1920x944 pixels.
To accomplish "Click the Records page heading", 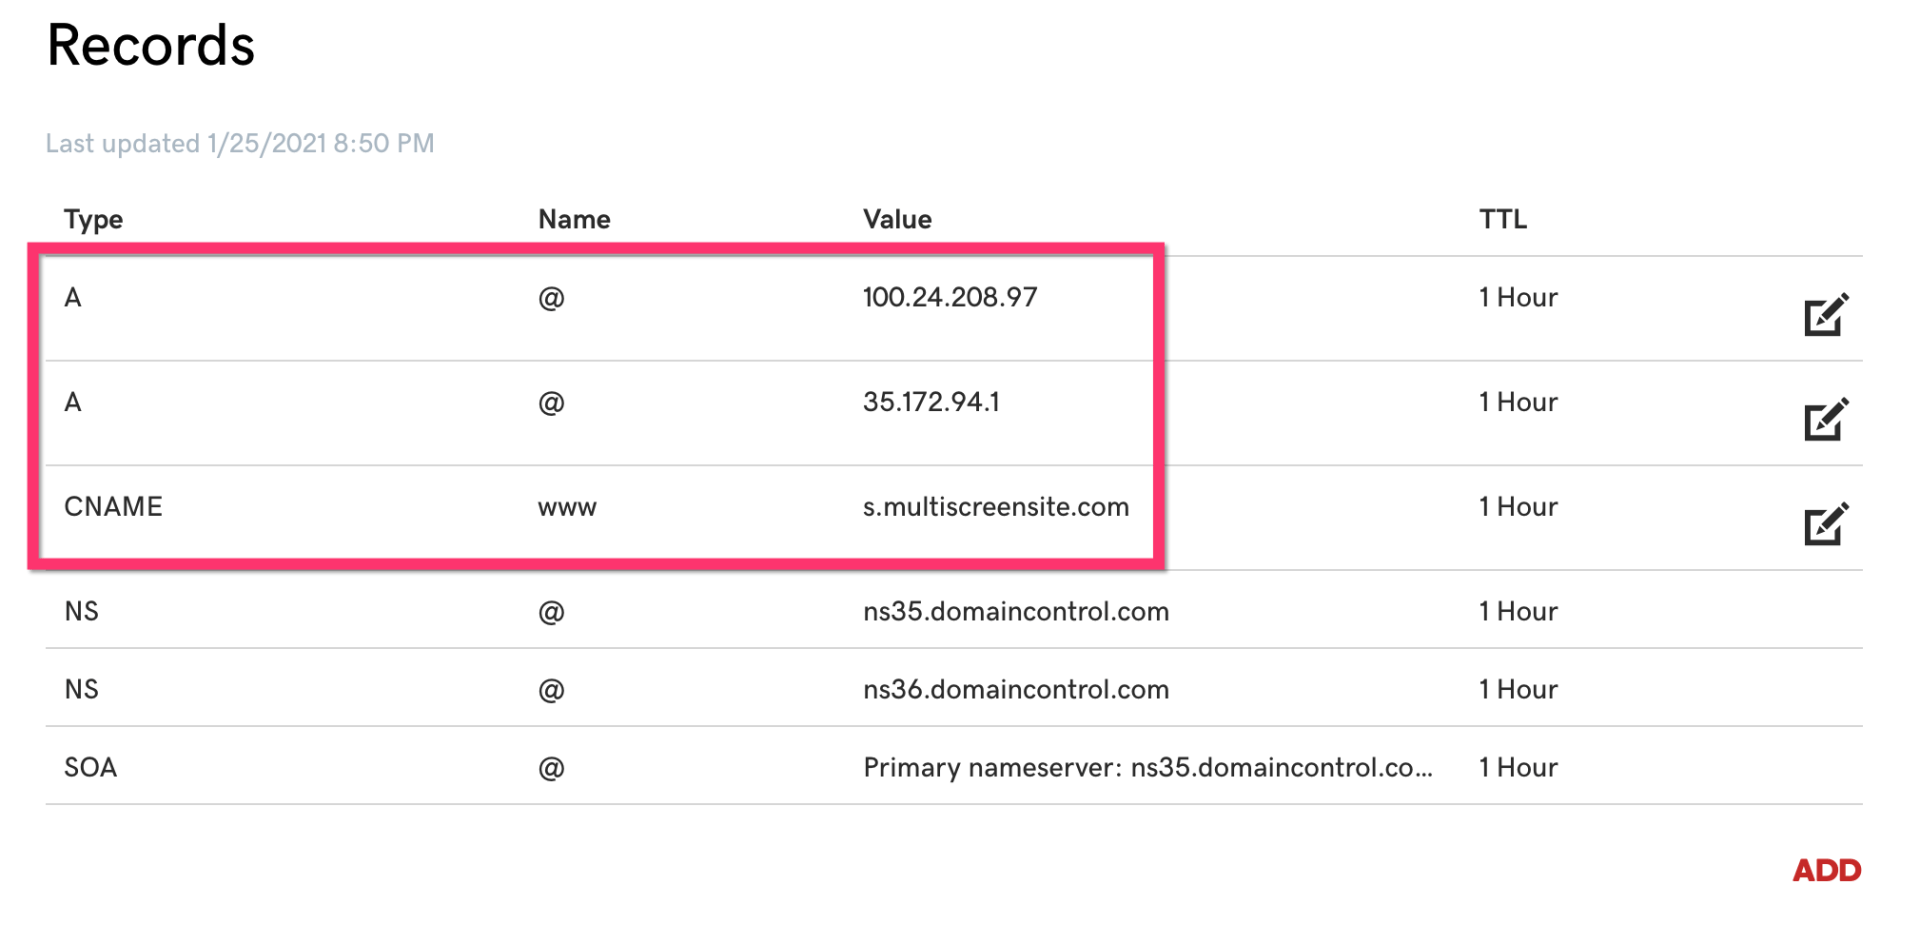I will (x=152, y=46).
